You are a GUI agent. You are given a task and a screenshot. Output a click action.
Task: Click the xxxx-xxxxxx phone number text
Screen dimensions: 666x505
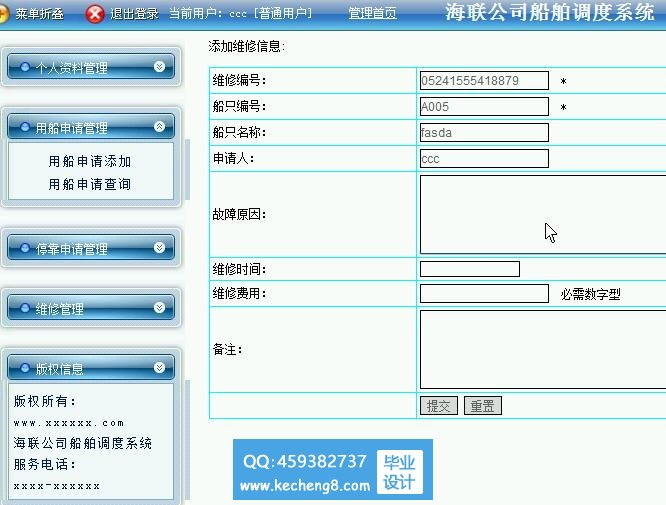[56, 485]
